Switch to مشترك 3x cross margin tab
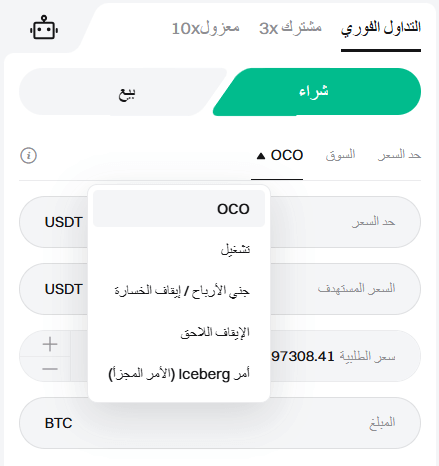This screenshot has height=466, width=439. (290, 28)
